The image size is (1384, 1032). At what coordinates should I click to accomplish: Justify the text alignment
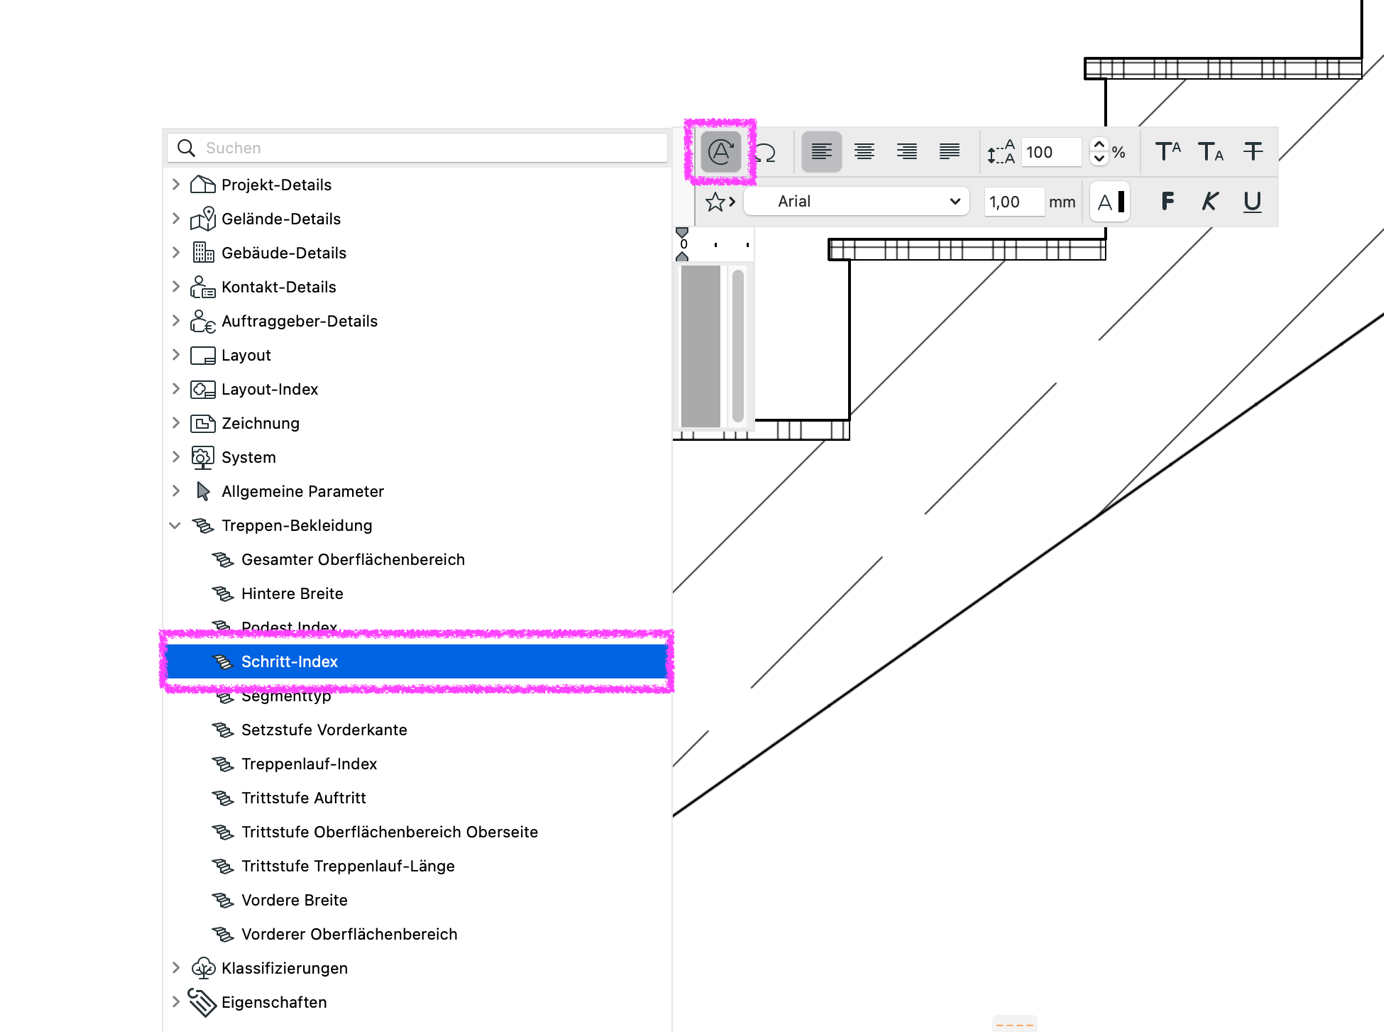(x=949, y=152)
